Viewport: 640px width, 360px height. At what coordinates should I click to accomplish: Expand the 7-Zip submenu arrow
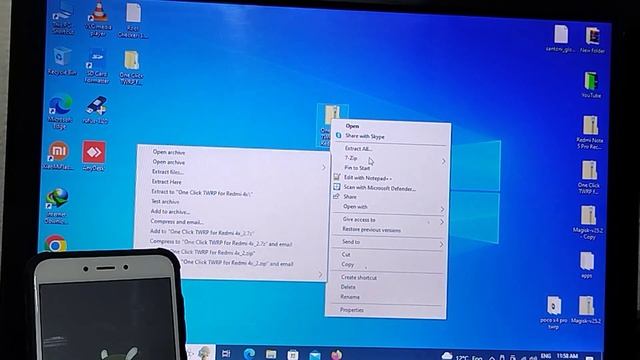point(443,162)
